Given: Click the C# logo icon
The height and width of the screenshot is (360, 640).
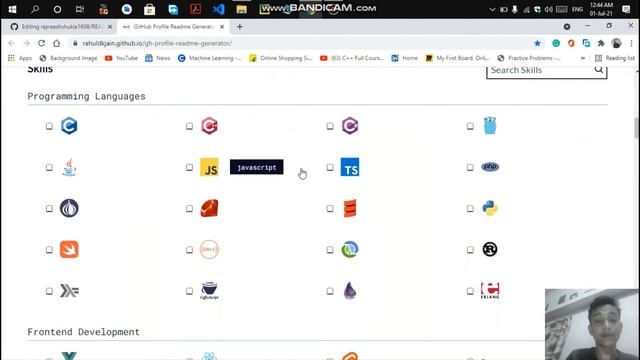Looking at the screenshot, I should (350, 126).
